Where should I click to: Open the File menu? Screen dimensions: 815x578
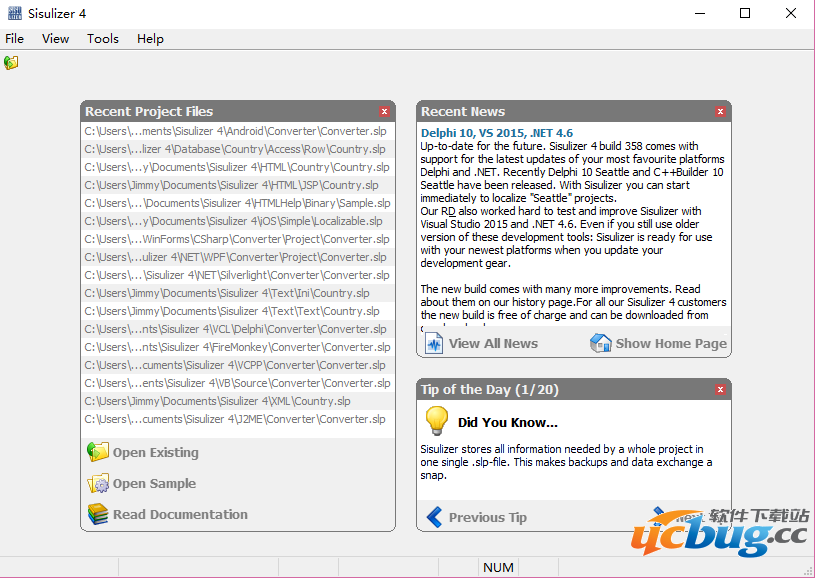[15, 39]
